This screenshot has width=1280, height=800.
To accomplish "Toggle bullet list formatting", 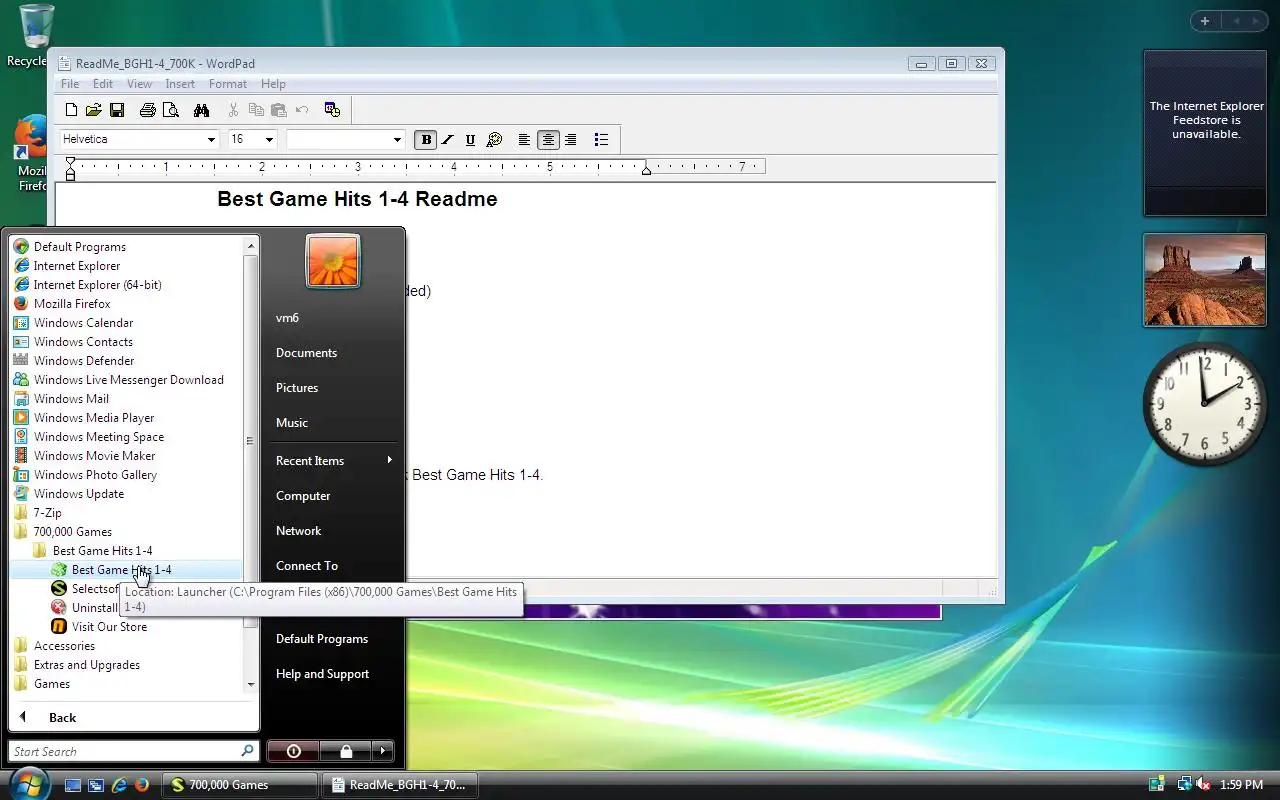I will (601, 140).
